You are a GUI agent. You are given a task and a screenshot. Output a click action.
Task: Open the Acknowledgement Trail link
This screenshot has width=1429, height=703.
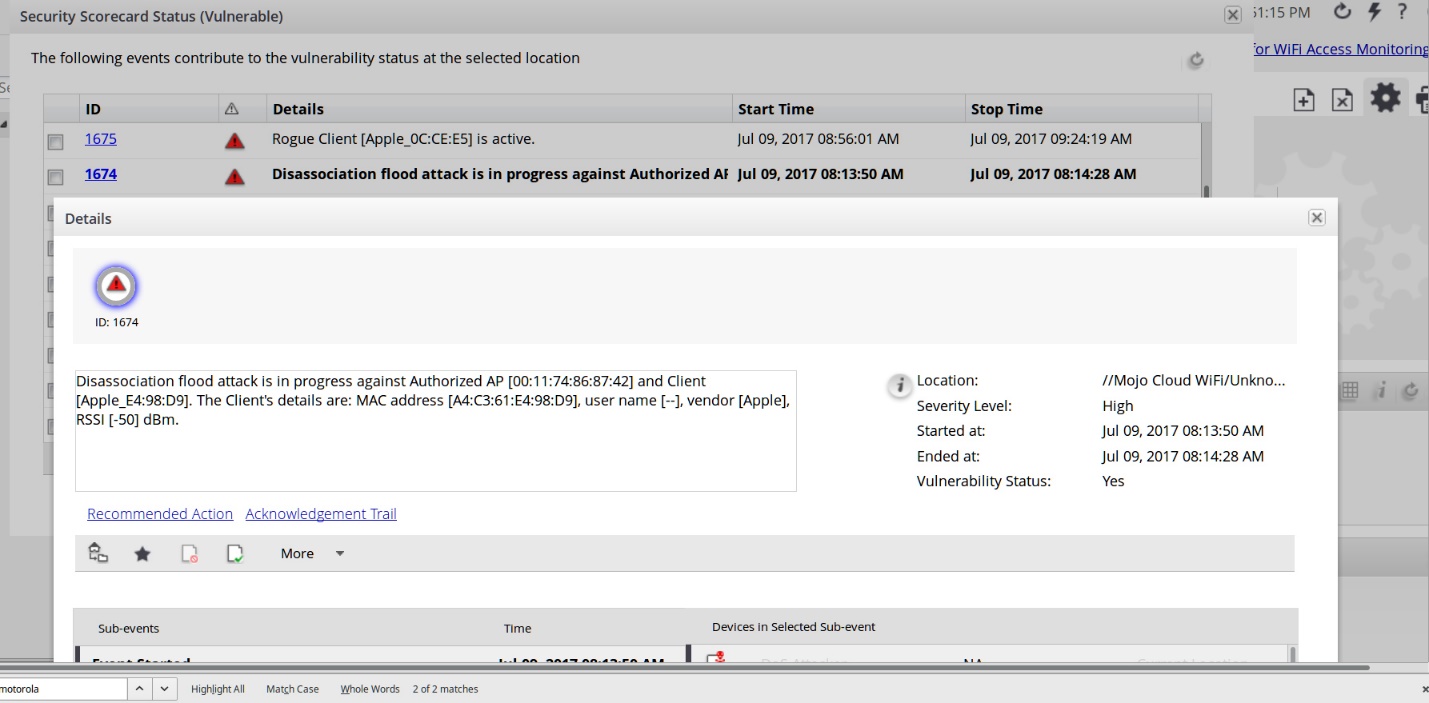(x=321, y=514)
